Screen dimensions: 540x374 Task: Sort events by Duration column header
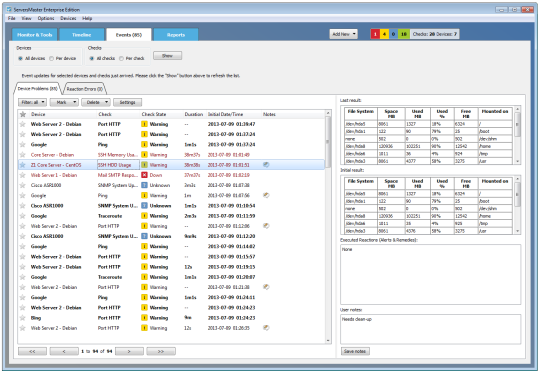194,114
